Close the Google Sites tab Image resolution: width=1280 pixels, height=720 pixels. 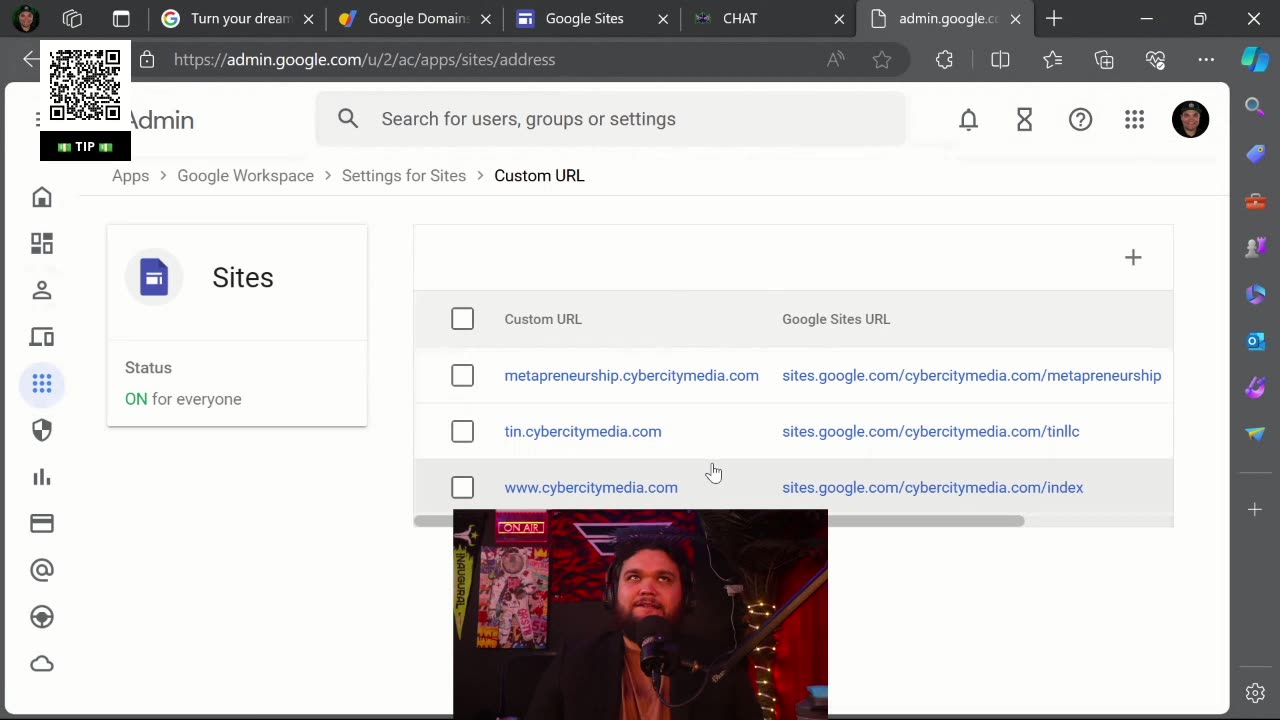664,19
